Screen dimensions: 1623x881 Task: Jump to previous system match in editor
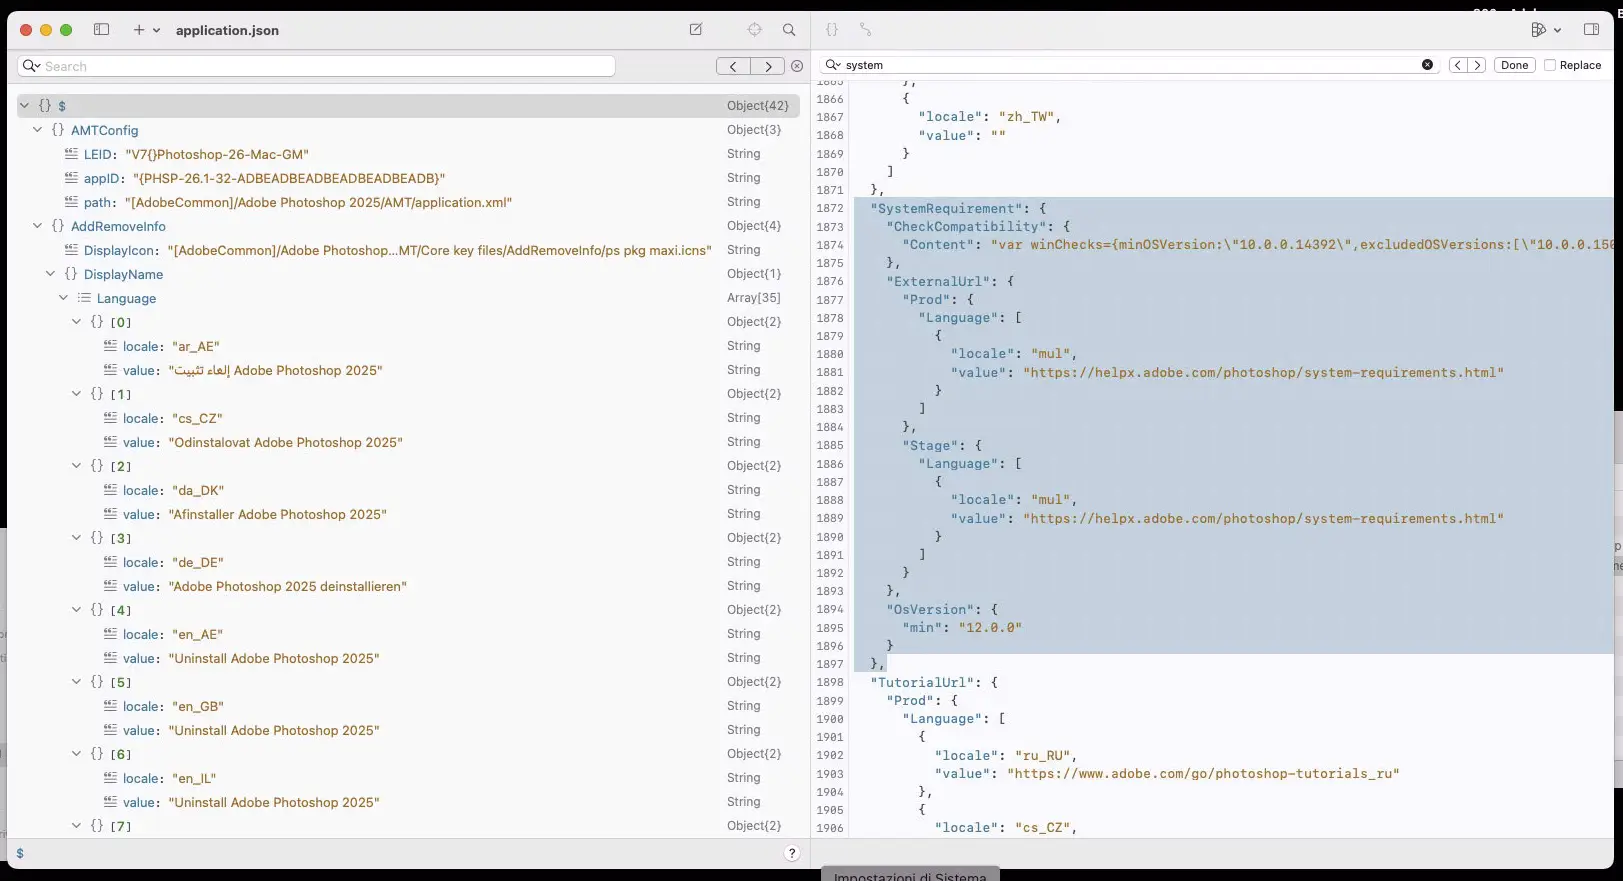tap(1458, 65)
